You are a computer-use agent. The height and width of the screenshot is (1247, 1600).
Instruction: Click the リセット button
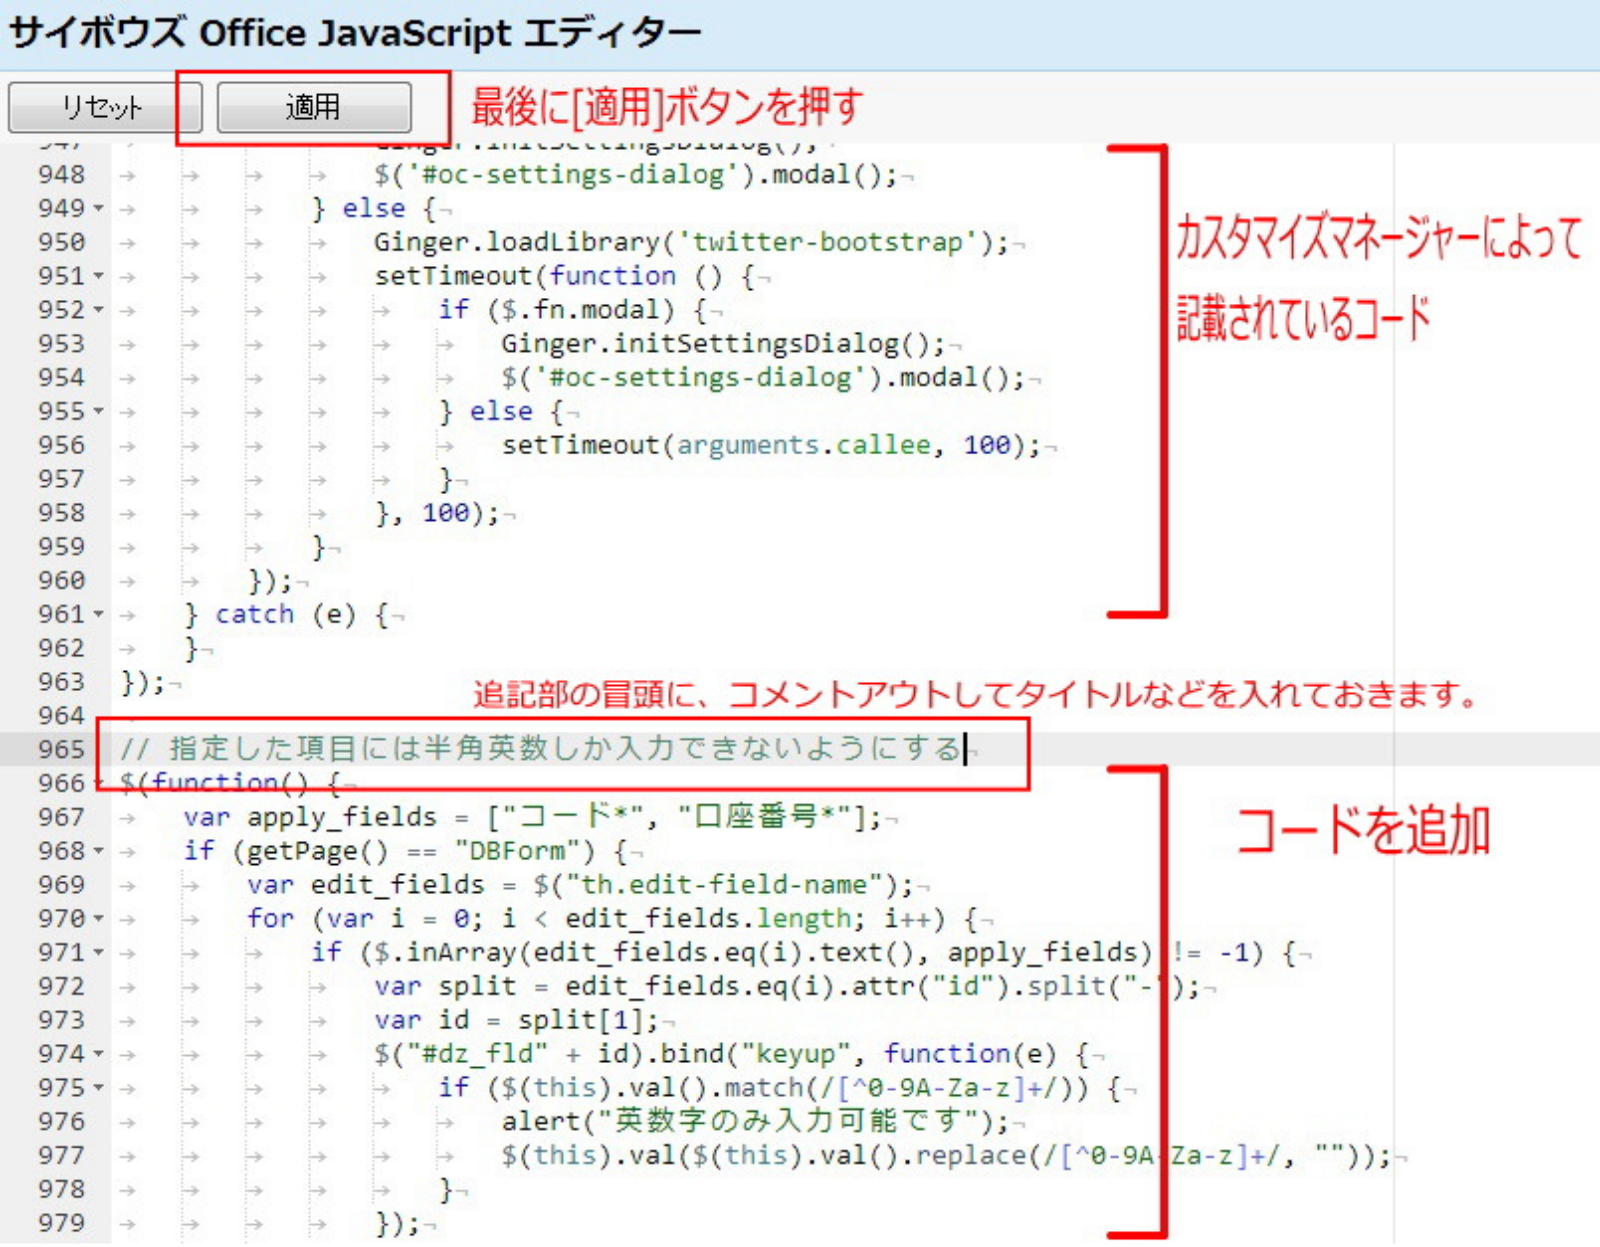coord(105,107)
